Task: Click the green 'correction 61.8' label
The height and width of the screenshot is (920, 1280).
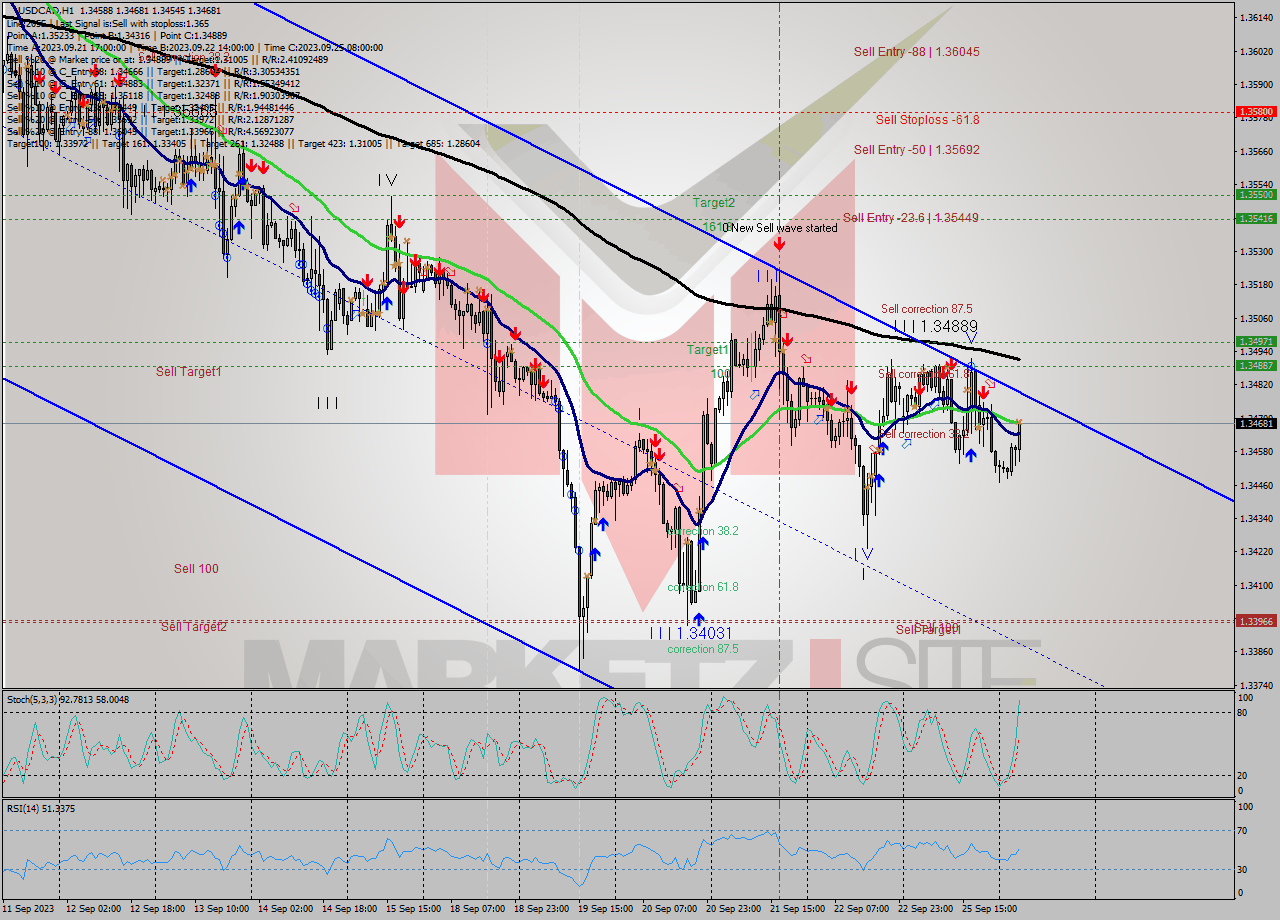Action: coord(703,587)
